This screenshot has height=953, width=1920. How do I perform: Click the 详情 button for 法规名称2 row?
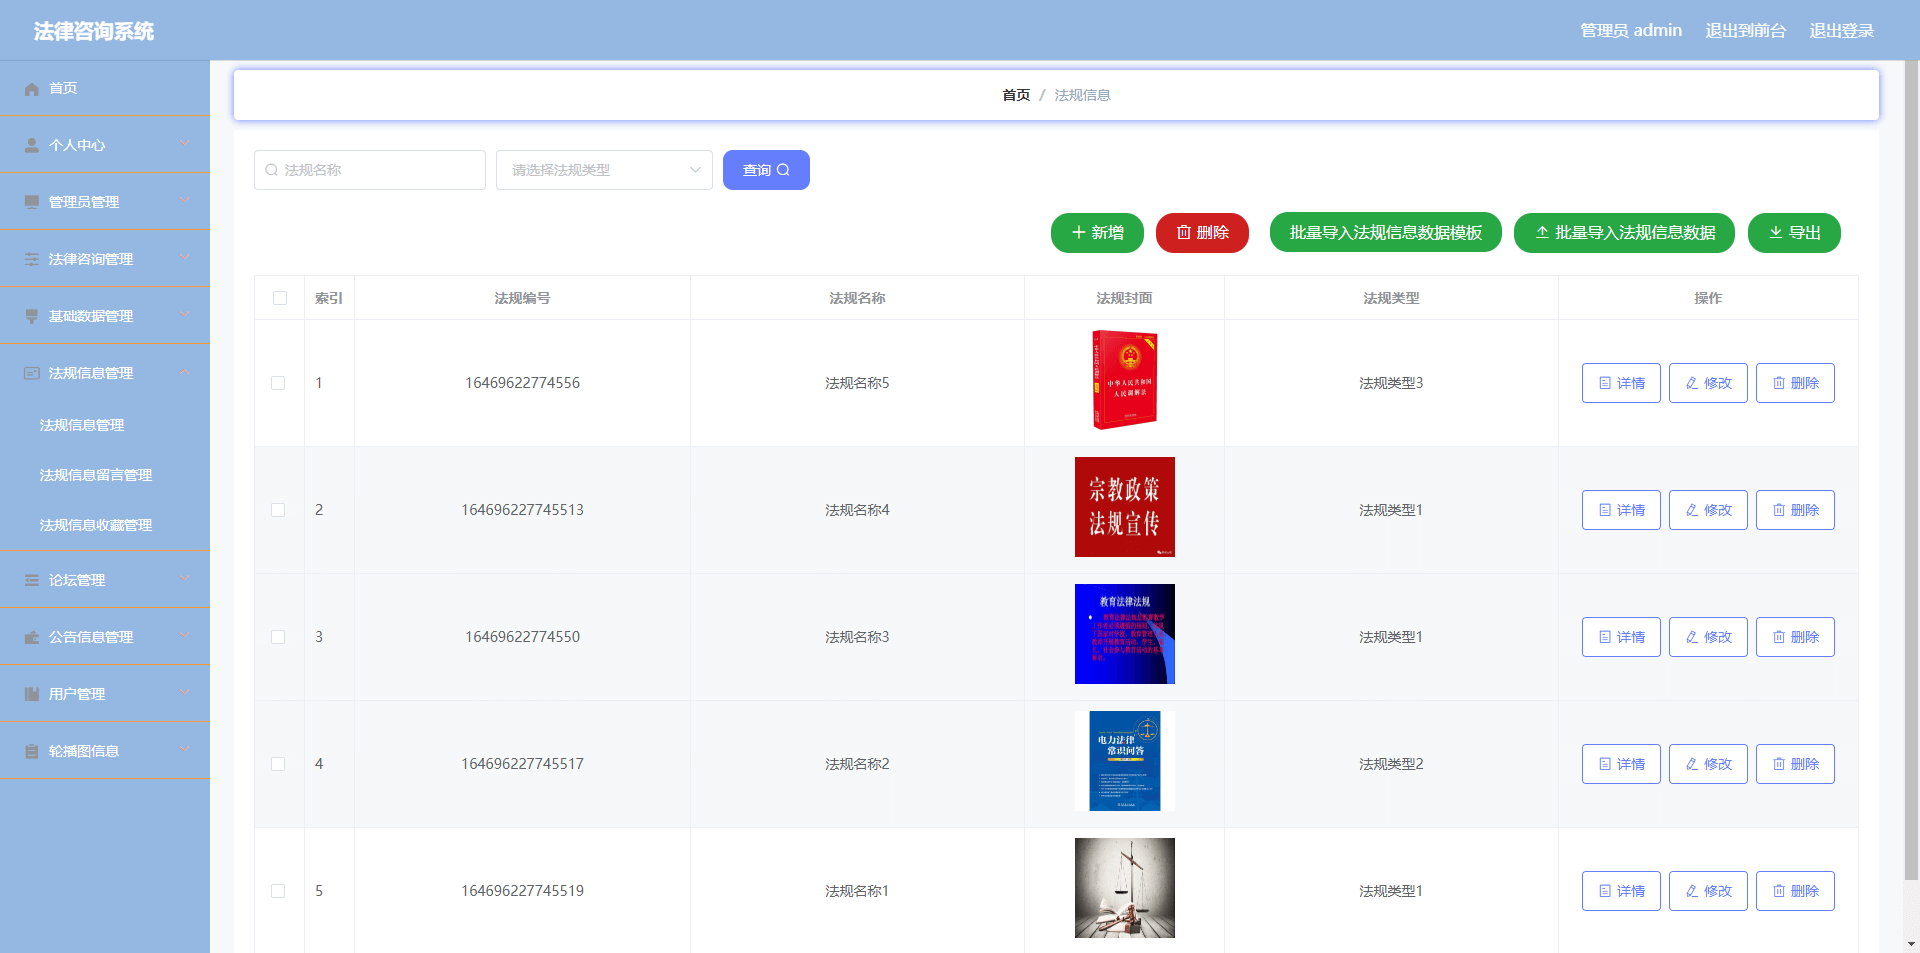point(1621,764)
